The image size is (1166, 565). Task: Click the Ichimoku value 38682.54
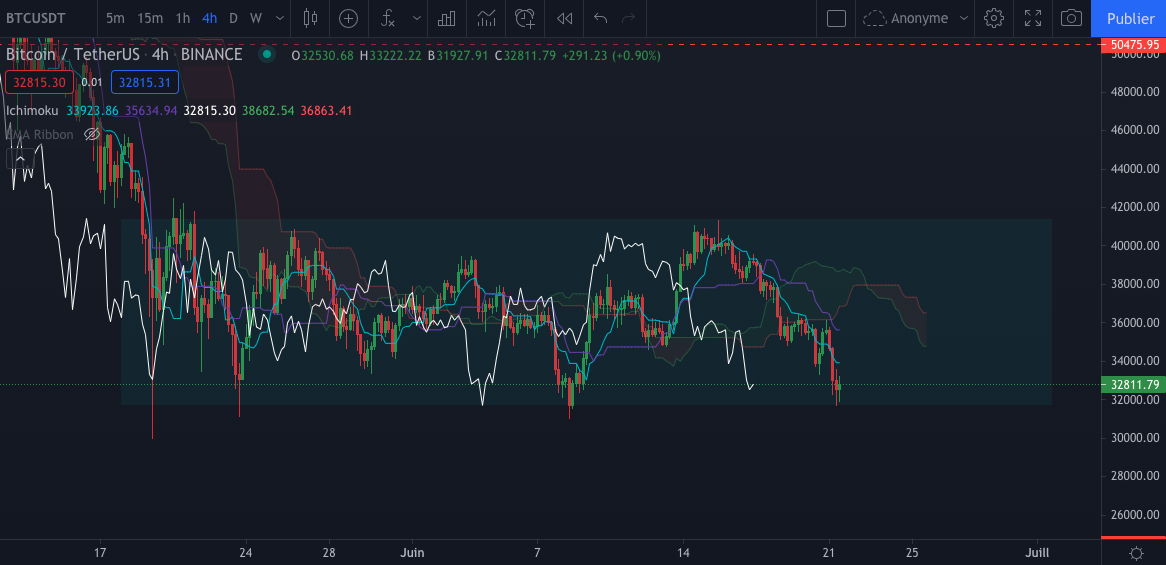[x=269, y=110]
